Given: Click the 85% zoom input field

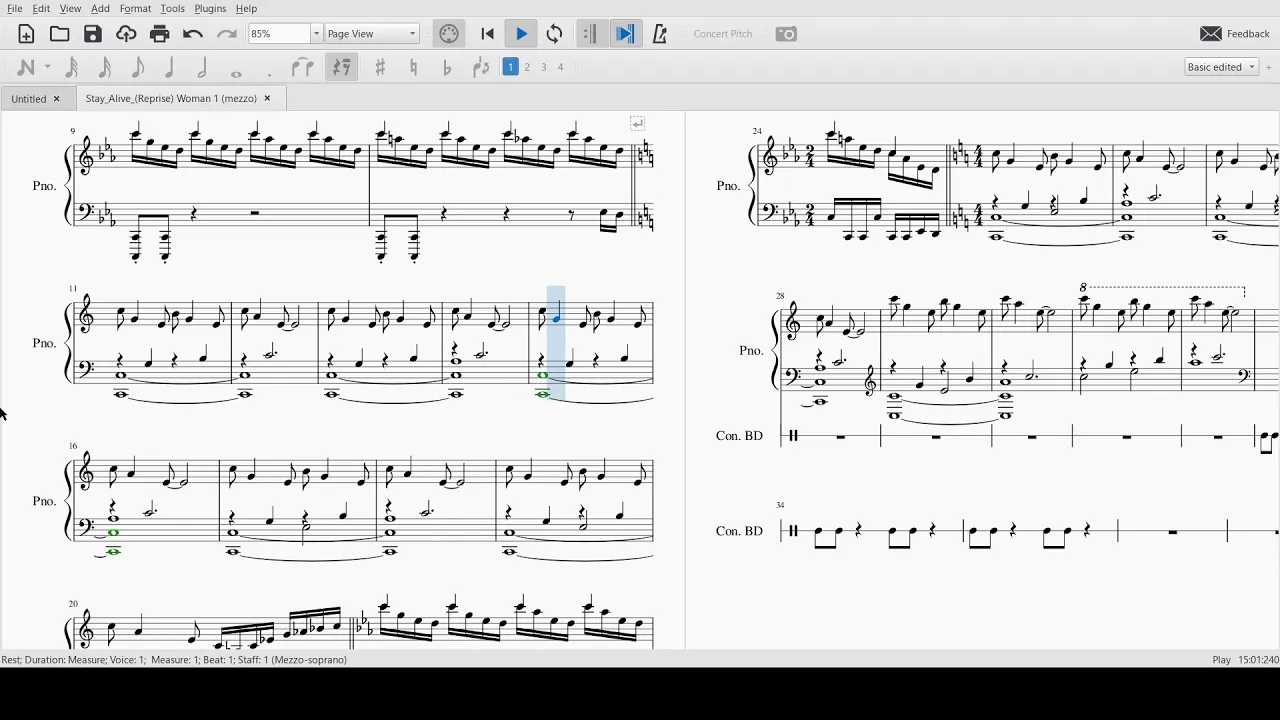Looking at the screenshot, I should [279, 34].
